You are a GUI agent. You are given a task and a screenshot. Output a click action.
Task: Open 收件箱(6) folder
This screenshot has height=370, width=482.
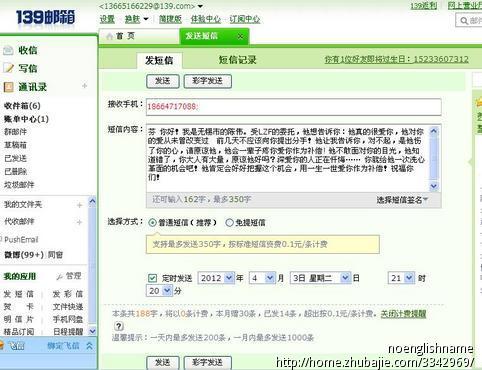[x=22, y=106]
